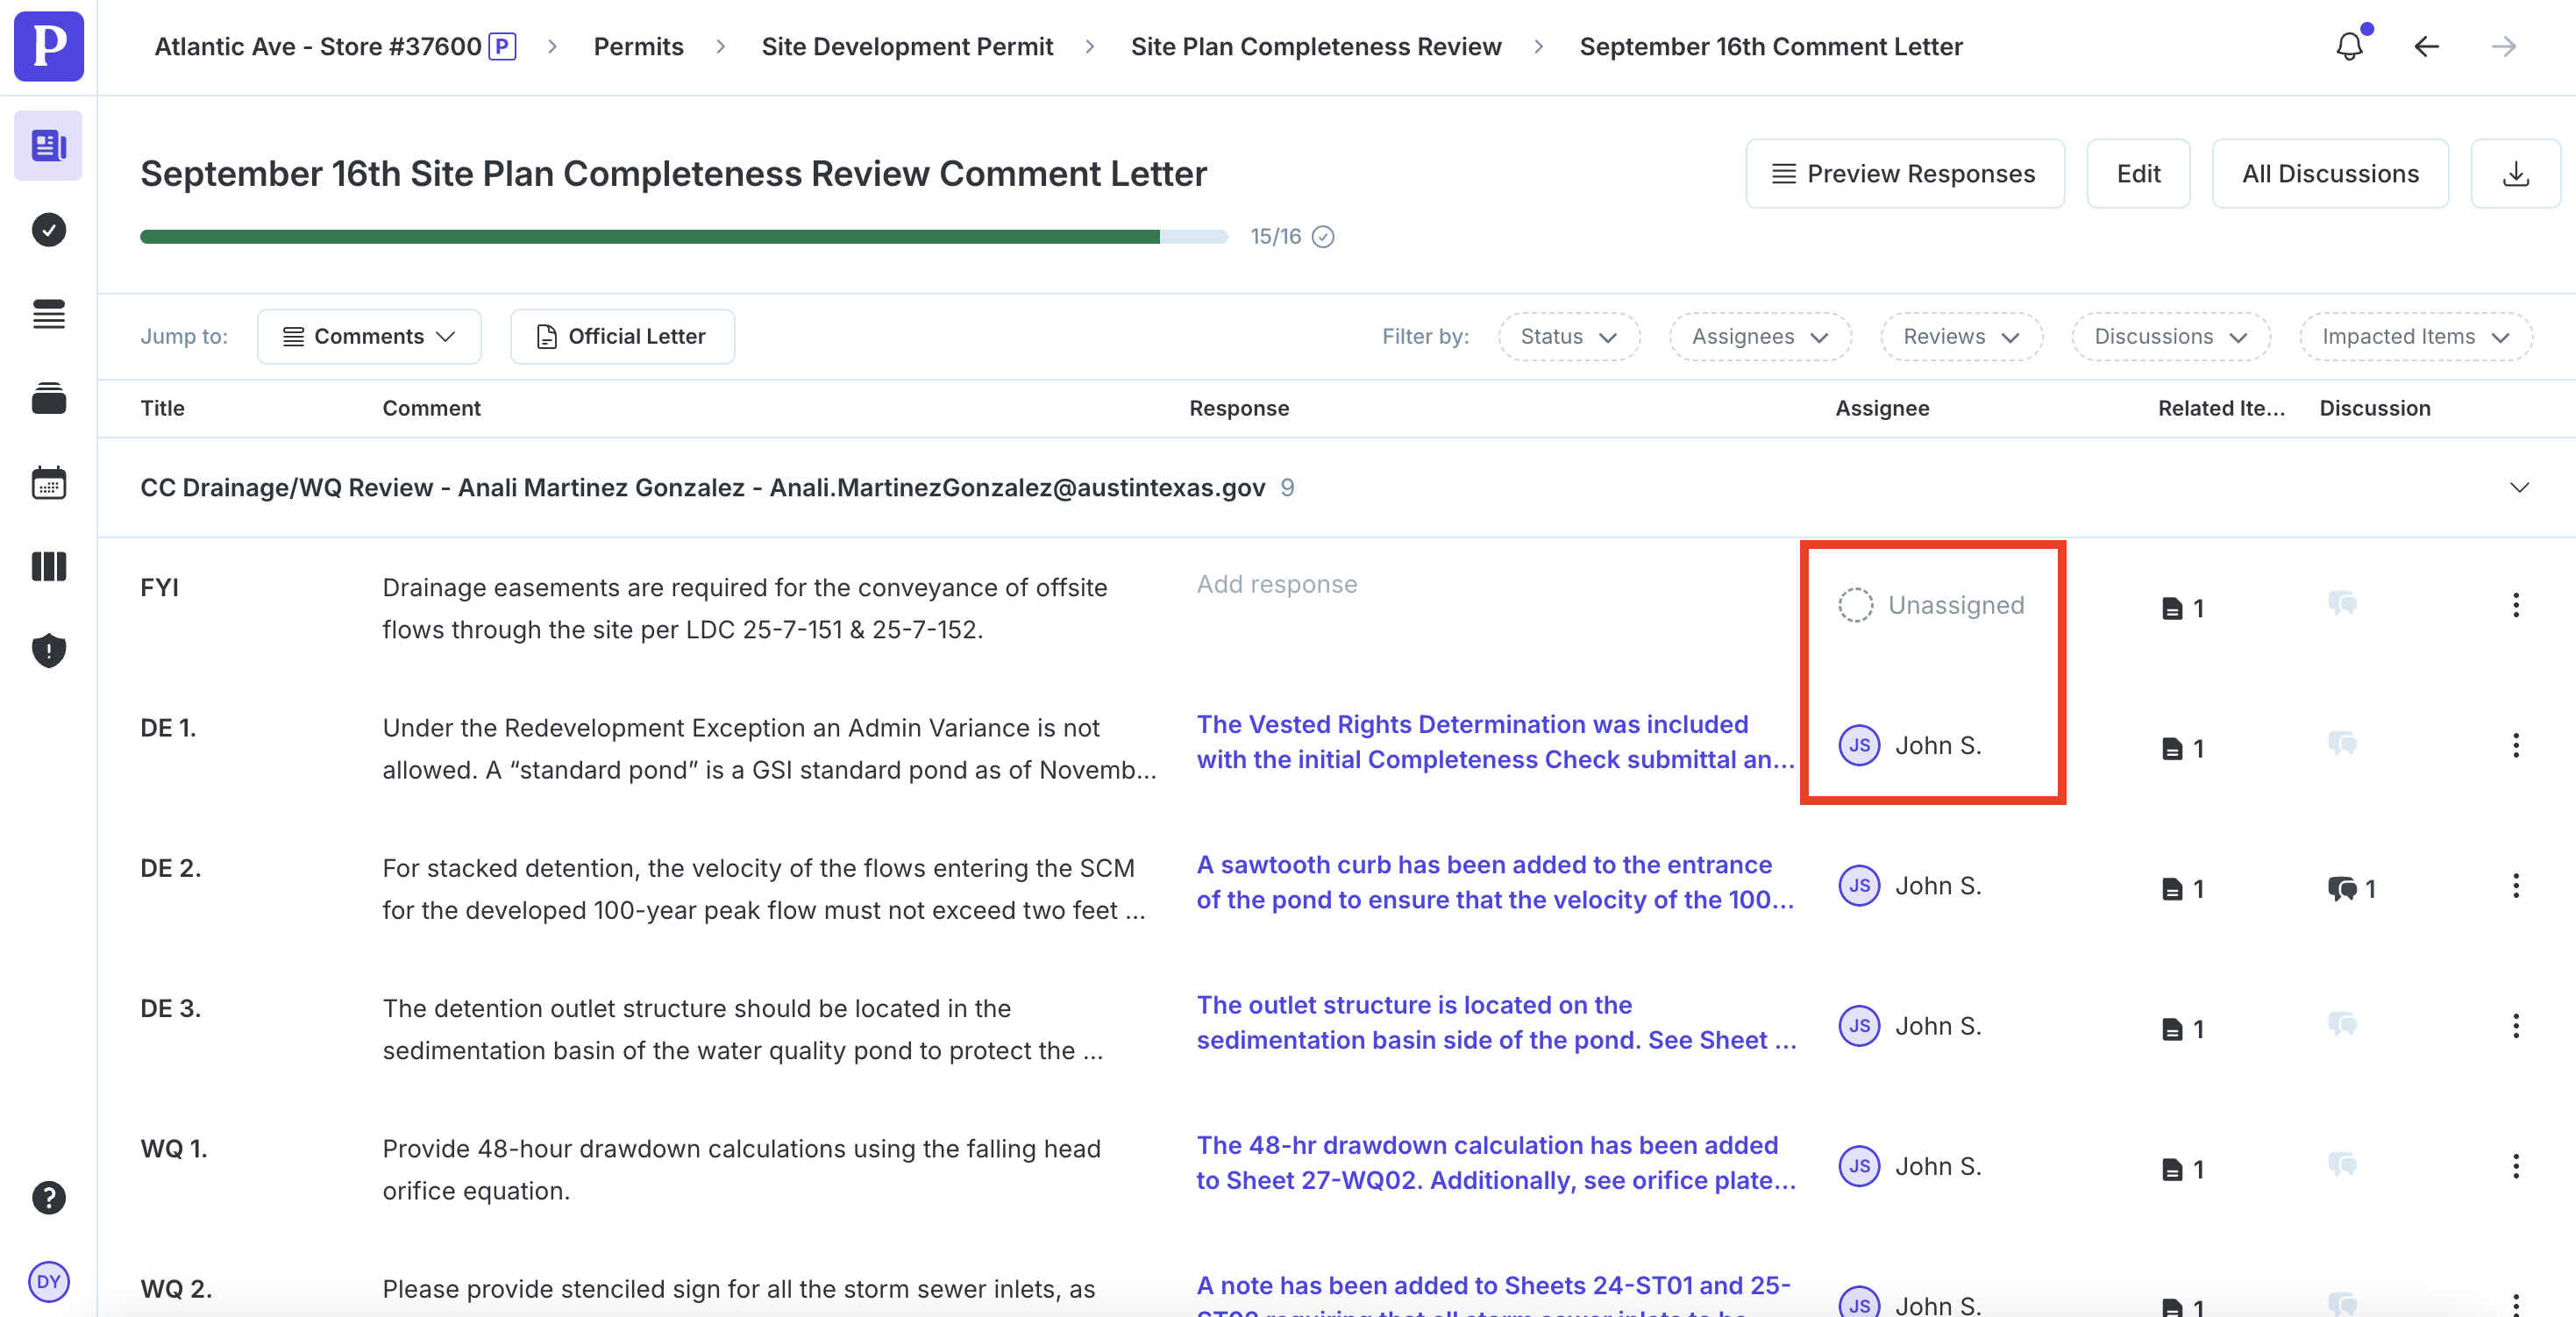Click the Official Letter button

click(x=622, y=337)
